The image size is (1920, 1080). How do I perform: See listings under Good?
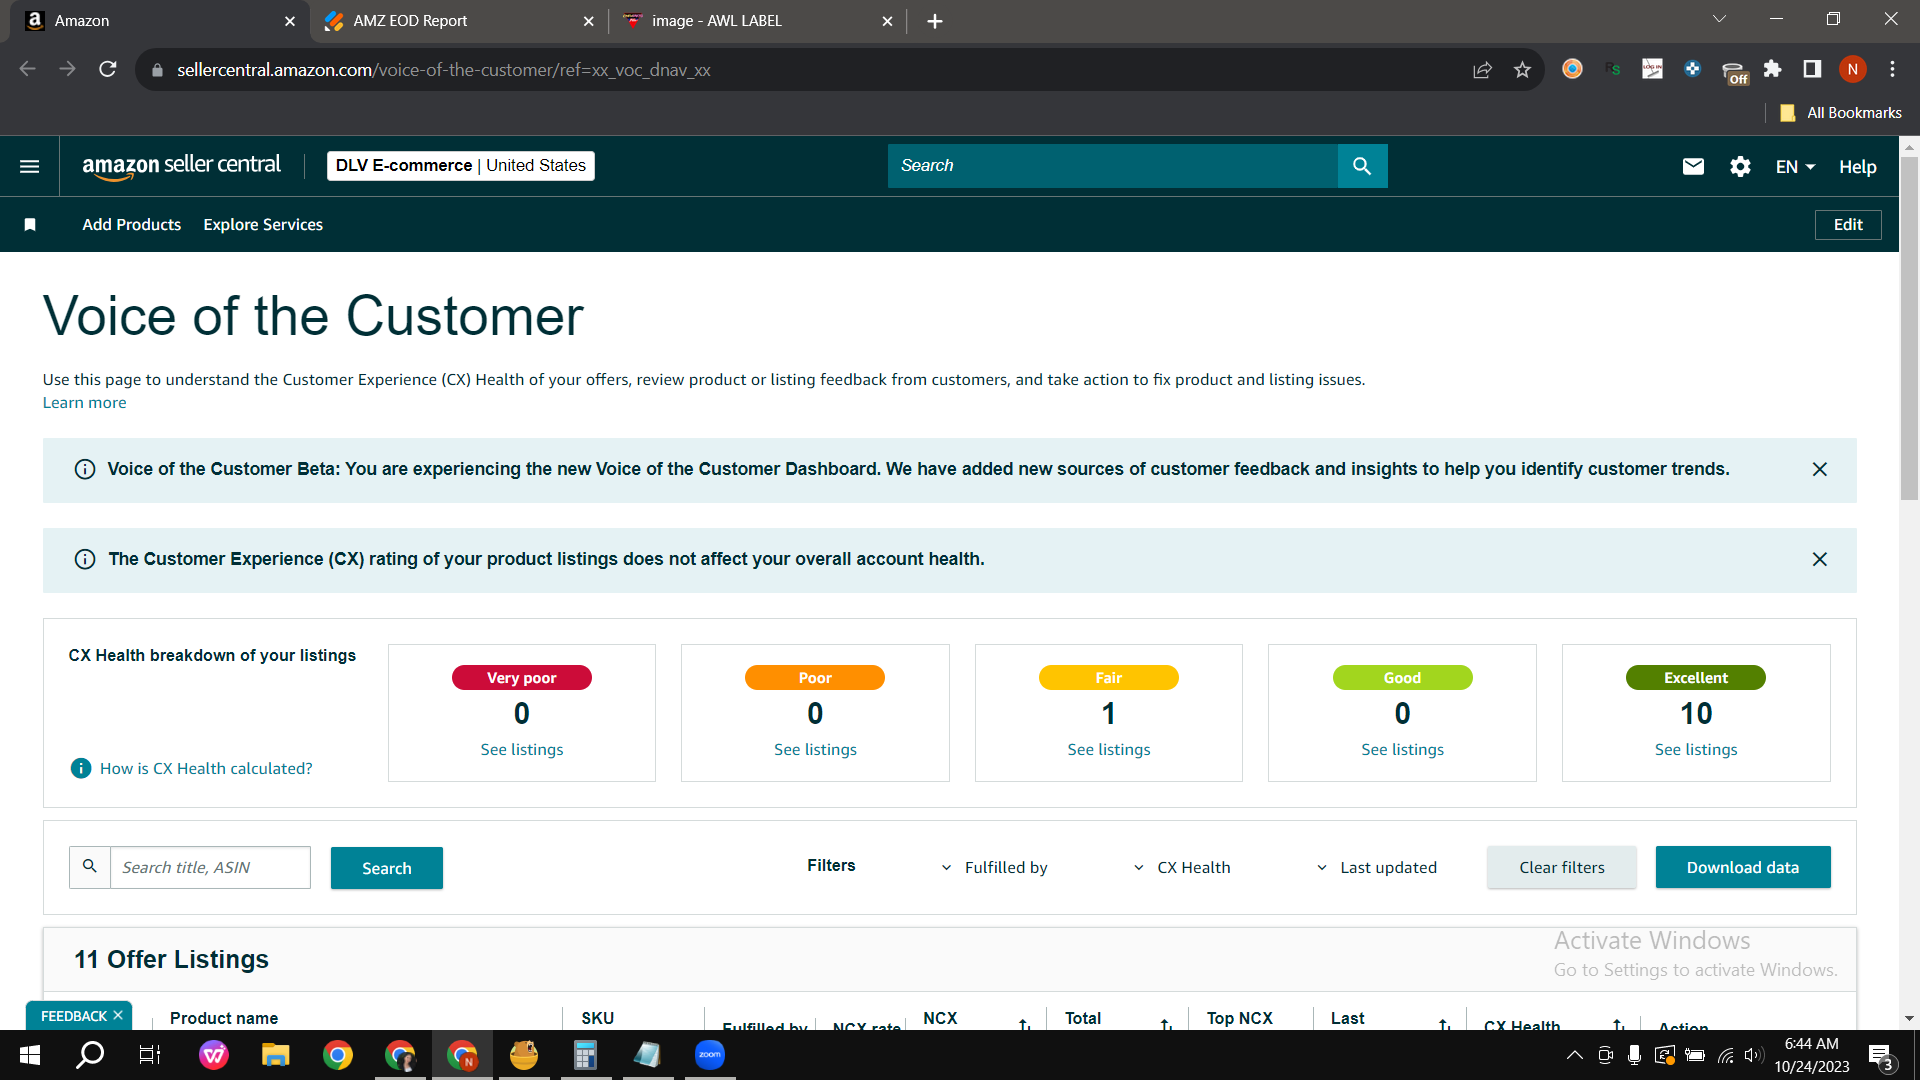click(x=1402, y=750)
